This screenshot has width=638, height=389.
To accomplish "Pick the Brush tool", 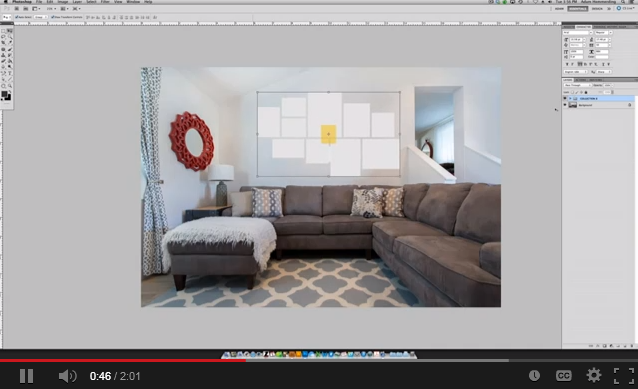I will coord(10,50).
